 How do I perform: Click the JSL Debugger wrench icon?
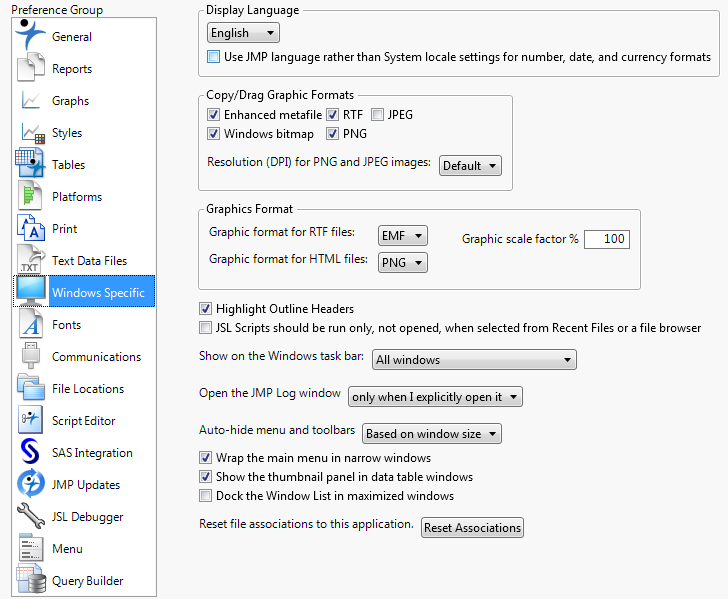pyautogui.click(x=31, y=515)
